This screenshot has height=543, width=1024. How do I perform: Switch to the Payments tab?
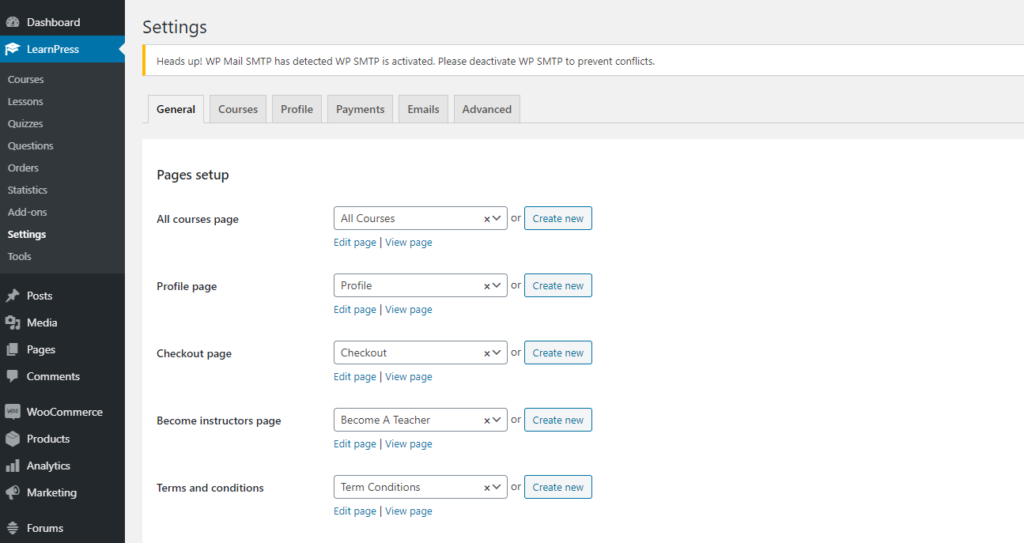[360, 110]
